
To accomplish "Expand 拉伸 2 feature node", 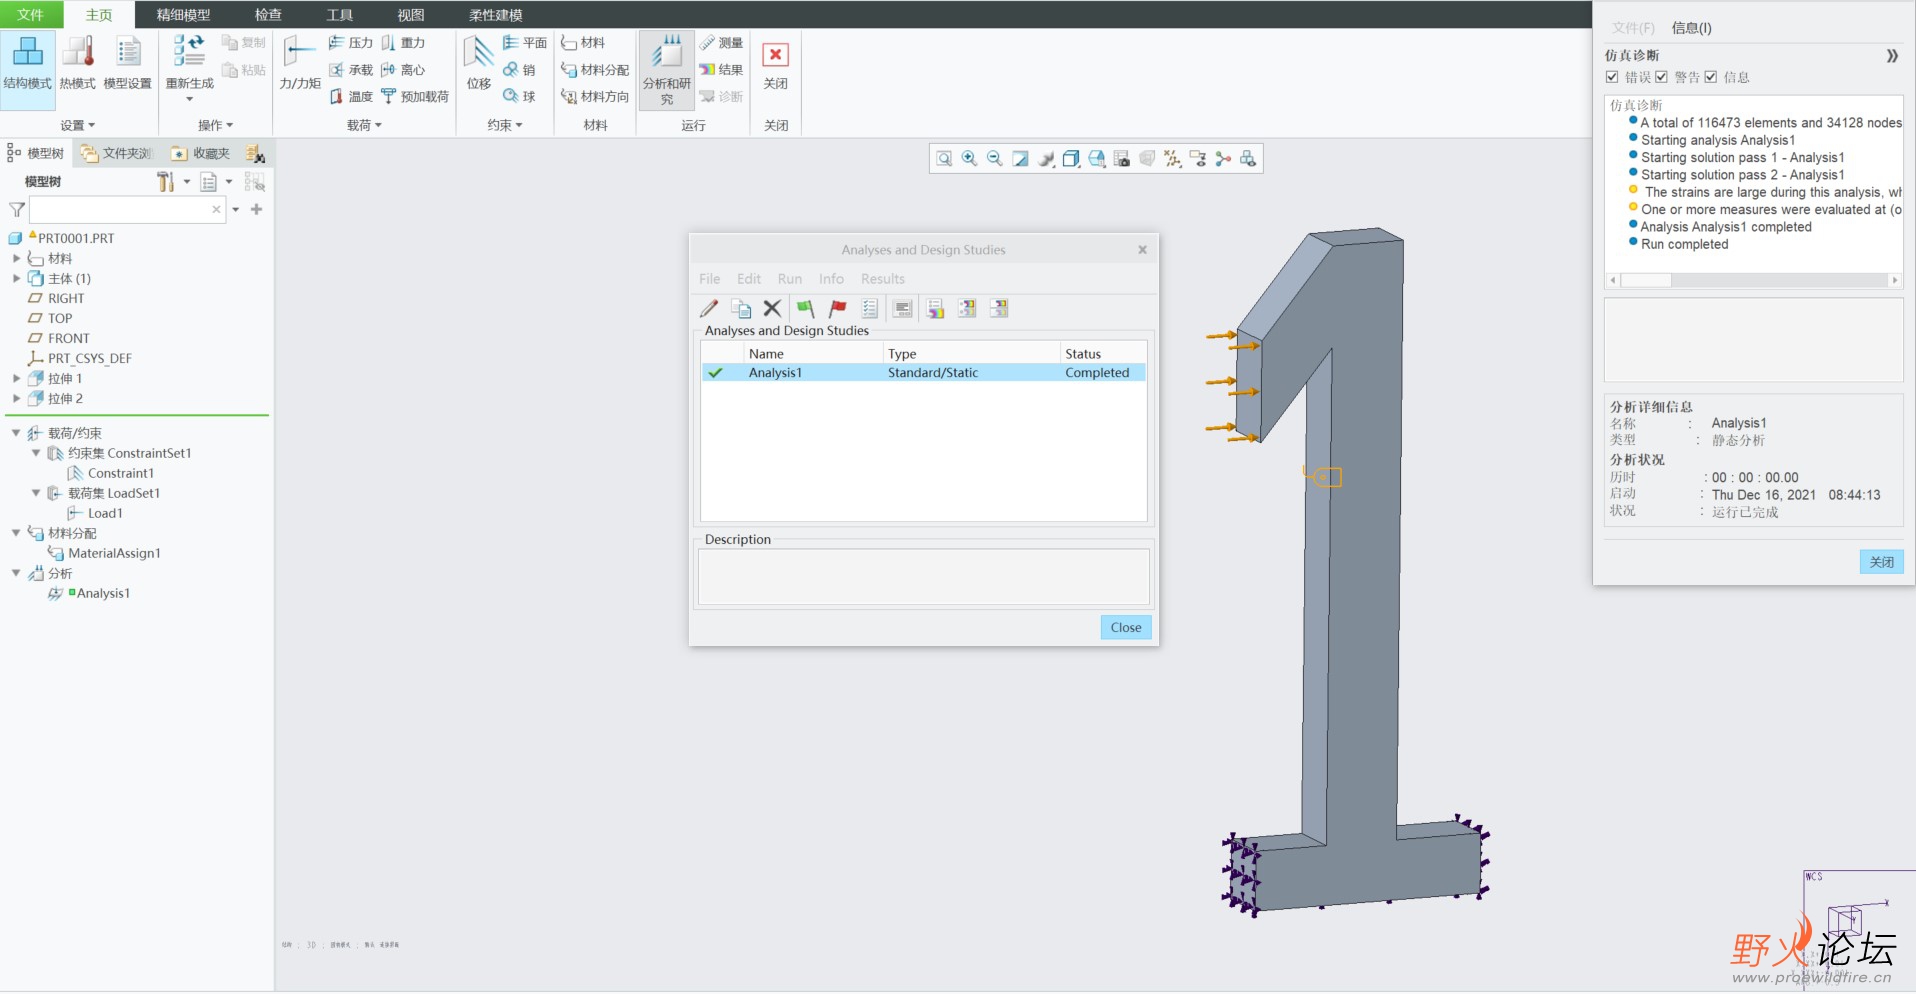I will [x=16, y=398].
